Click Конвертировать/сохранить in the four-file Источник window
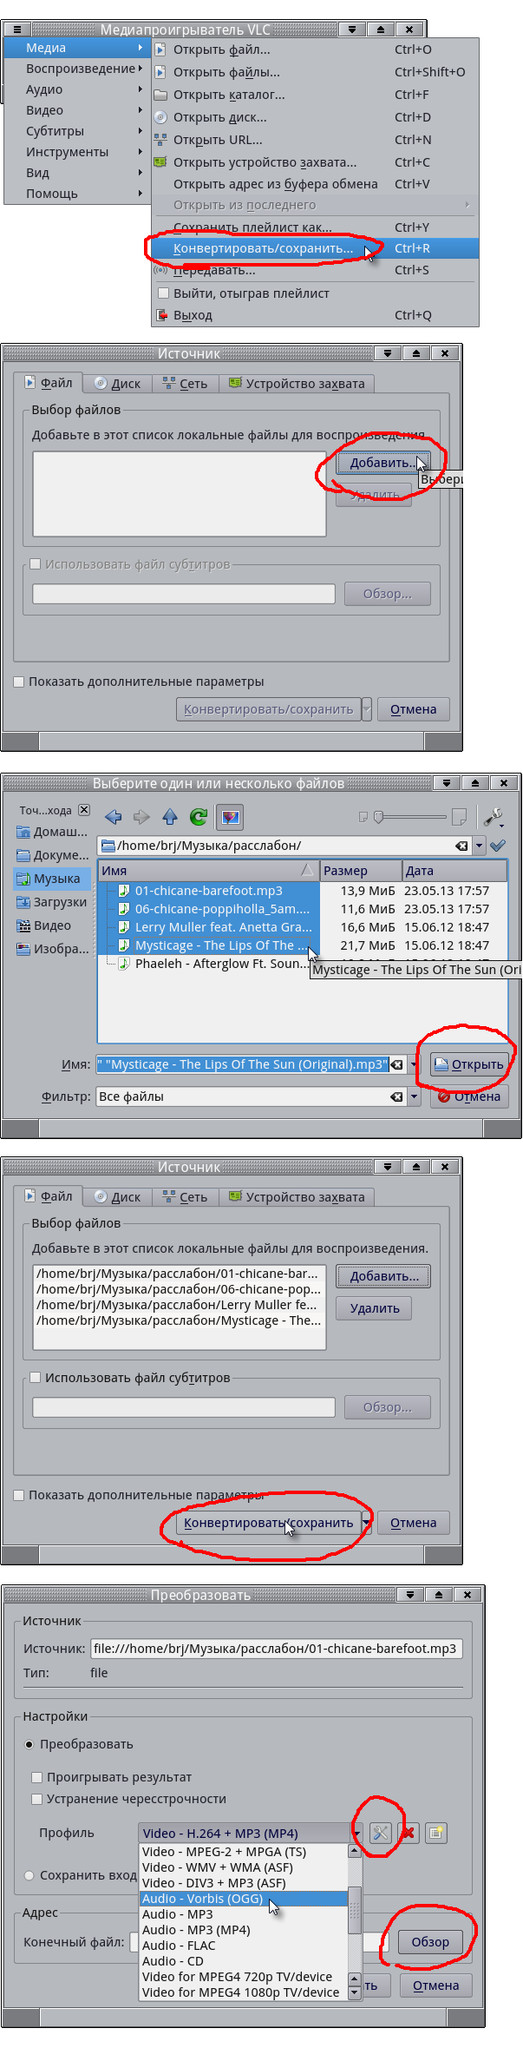This screenshot has width=523, height=2048. point(268,1523)
